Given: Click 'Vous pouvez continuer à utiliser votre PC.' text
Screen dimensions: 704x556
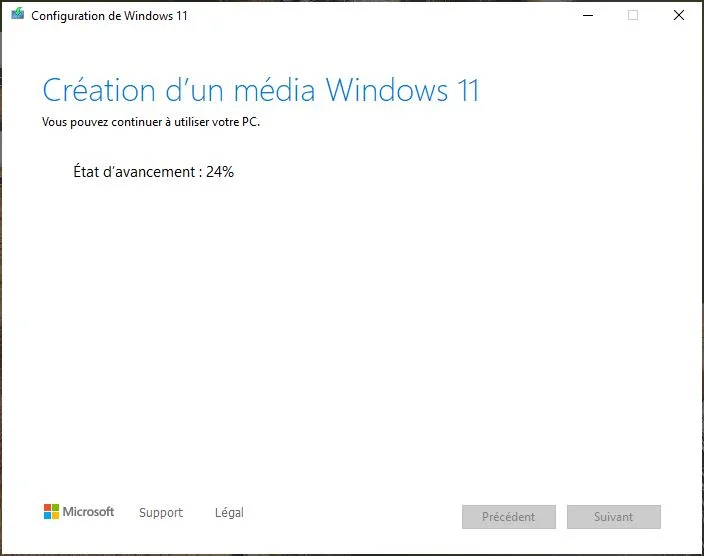Looking at the screenshot, I should 151,122.
